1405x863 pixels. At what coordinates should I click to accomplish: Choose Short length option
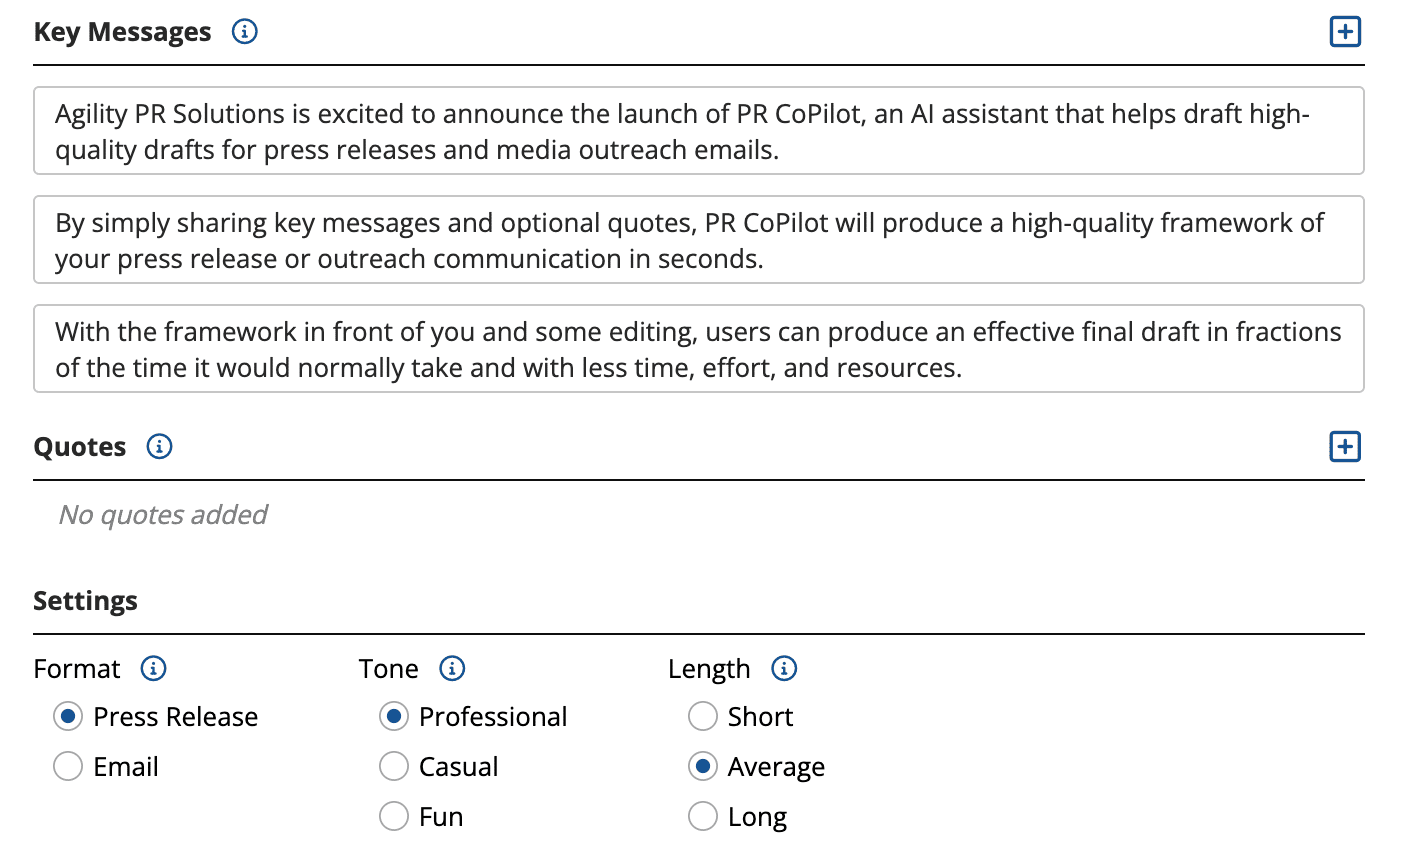pyautogui.click(x=703, y=716)
